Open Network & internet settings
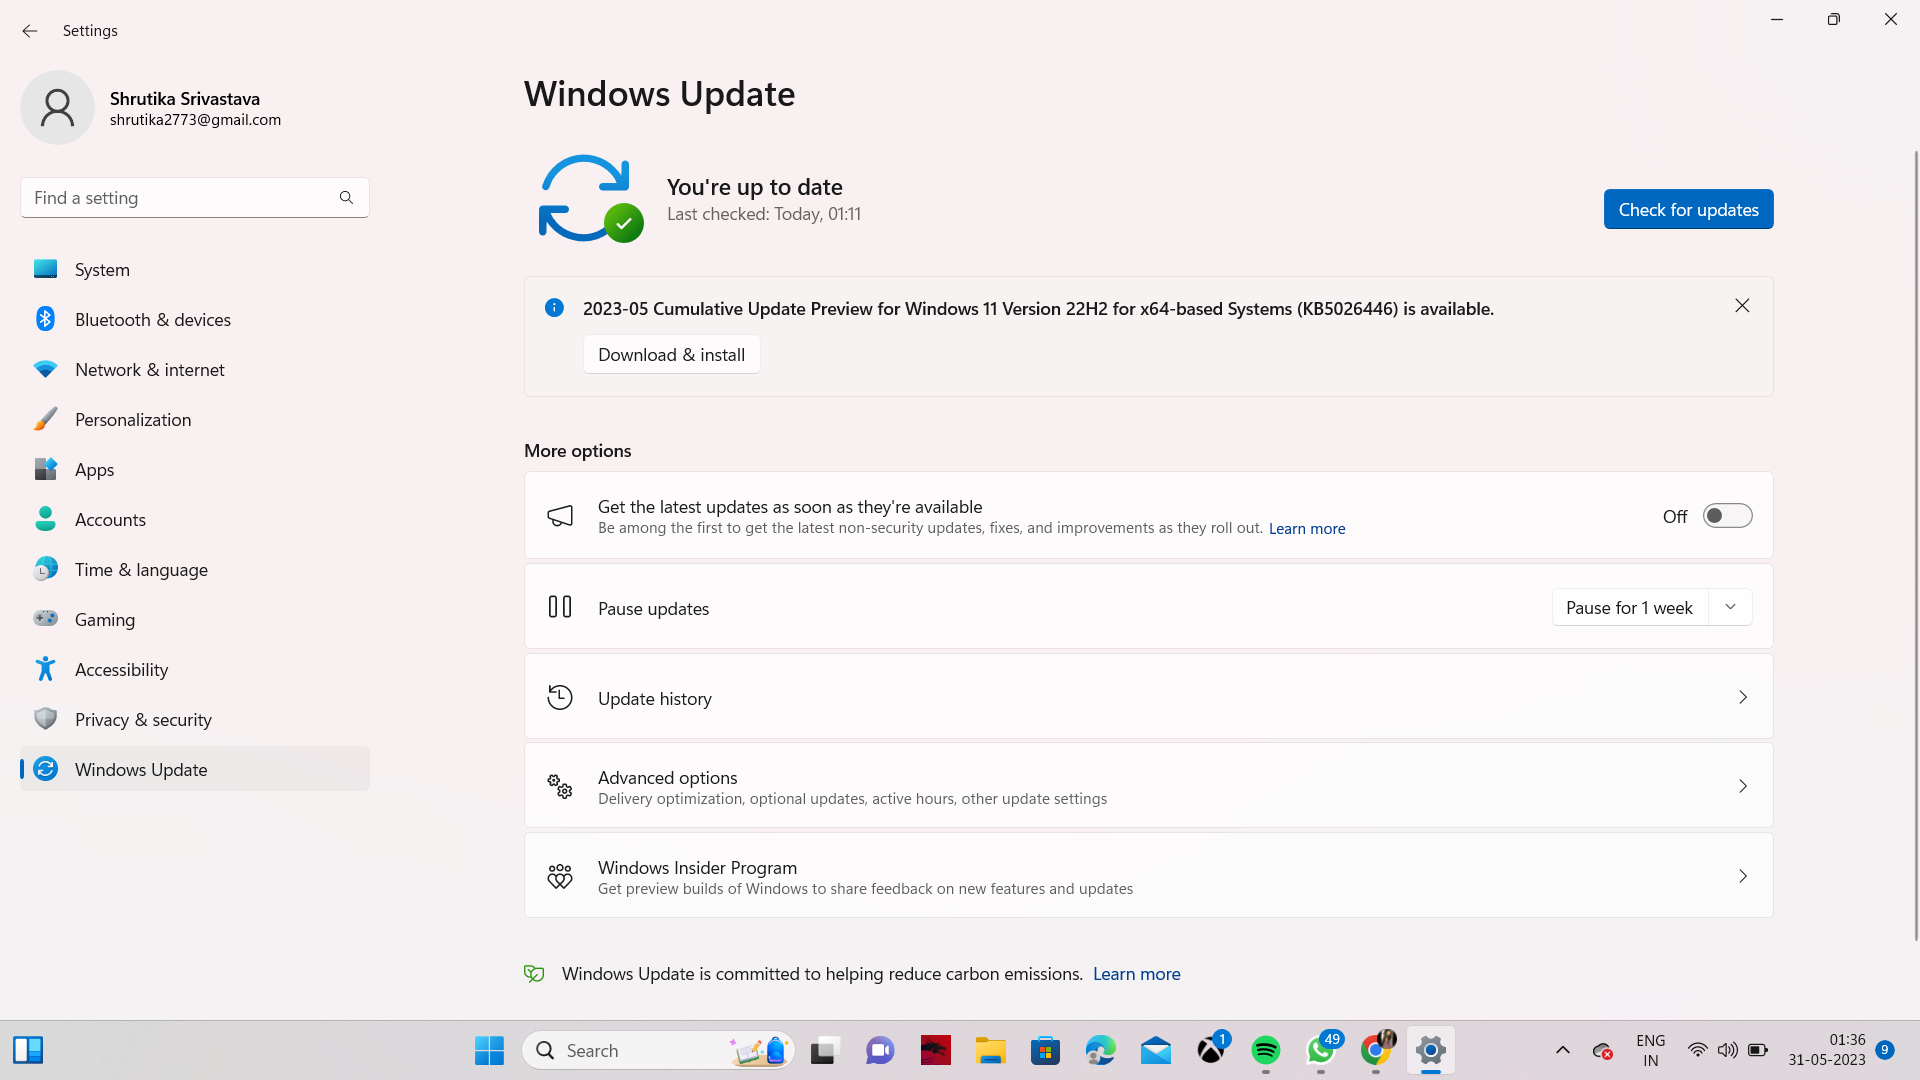 (x=150, y=369)
